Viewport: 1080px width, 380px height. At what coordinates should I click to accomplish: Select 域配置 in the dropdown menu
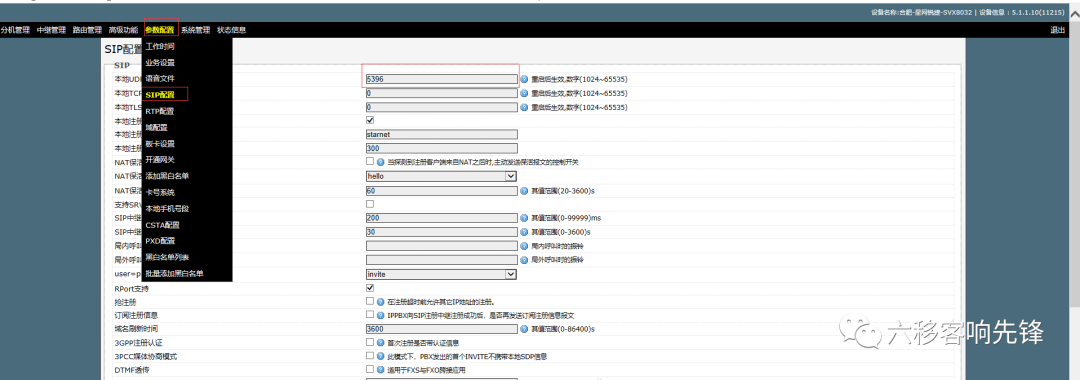(x=156, y=127)
